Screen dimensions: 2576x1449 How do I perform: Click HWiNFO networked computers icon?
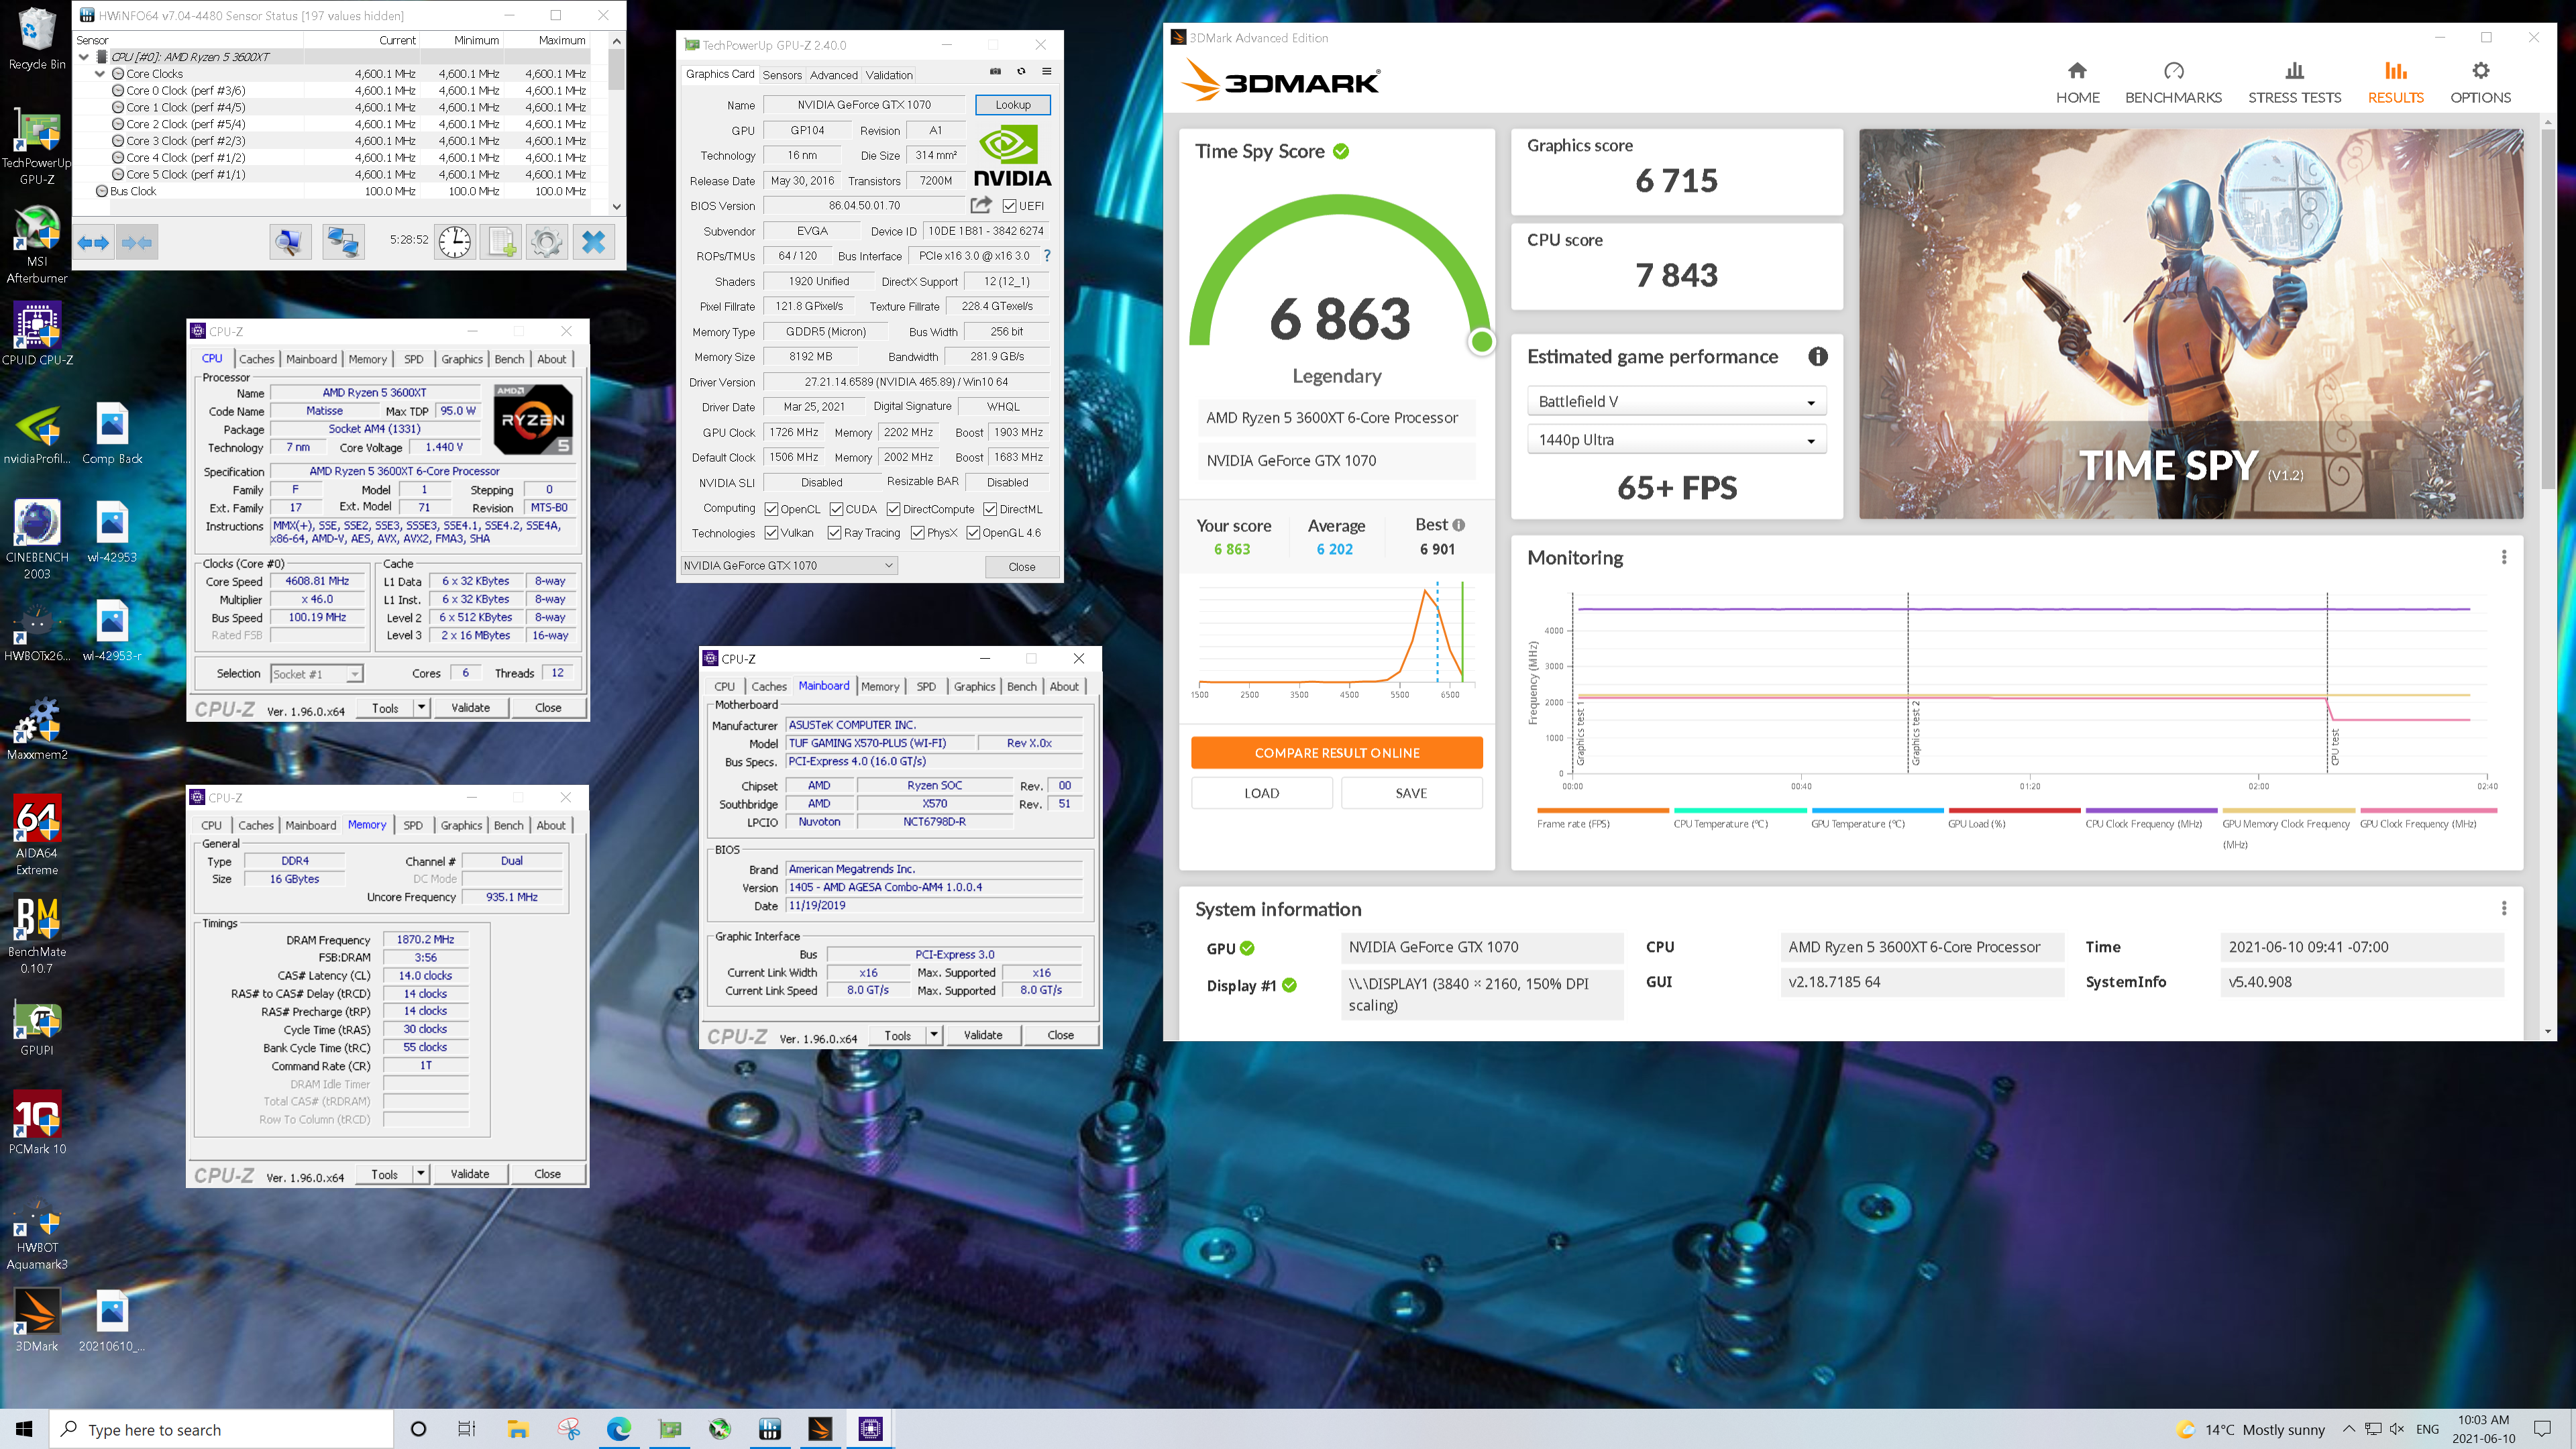click(x=343, y=242)
